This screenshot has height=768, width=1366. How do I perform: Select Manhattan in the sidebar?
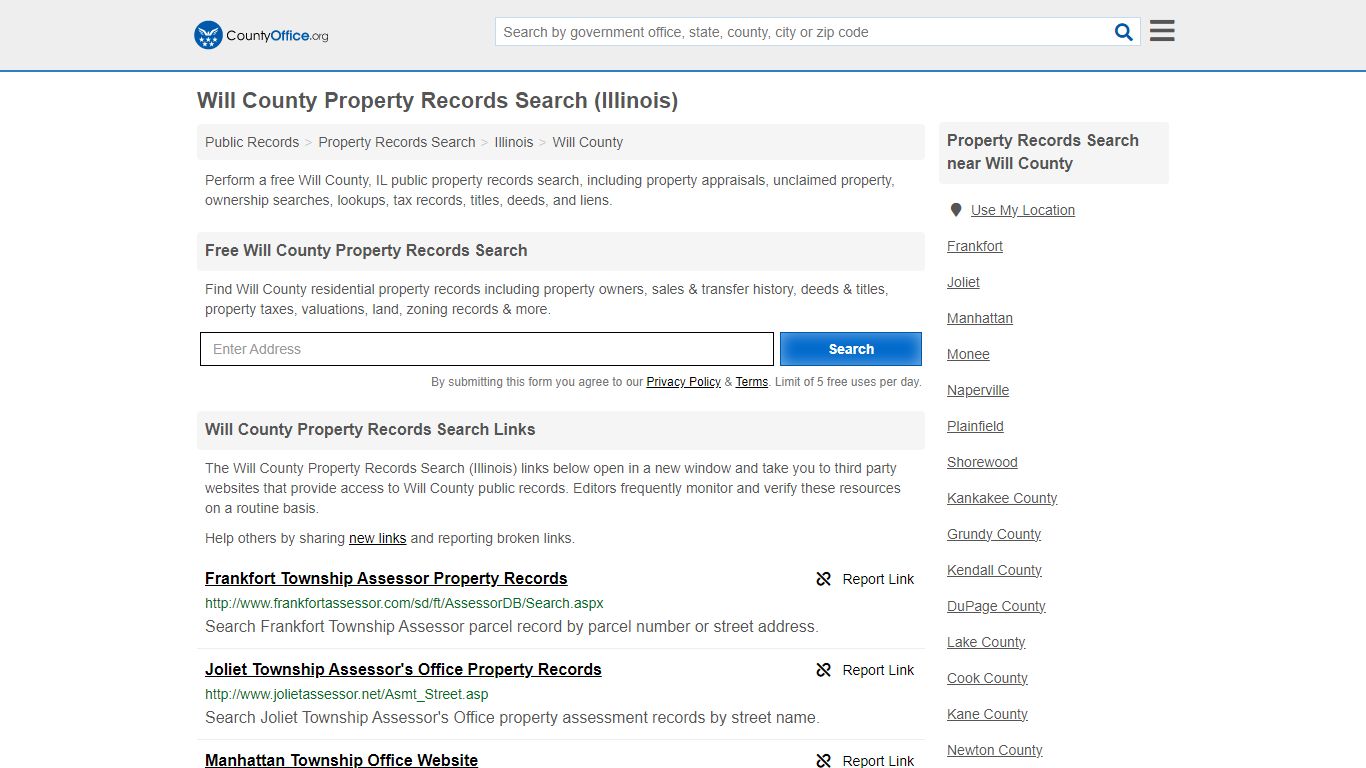(980, 318)
